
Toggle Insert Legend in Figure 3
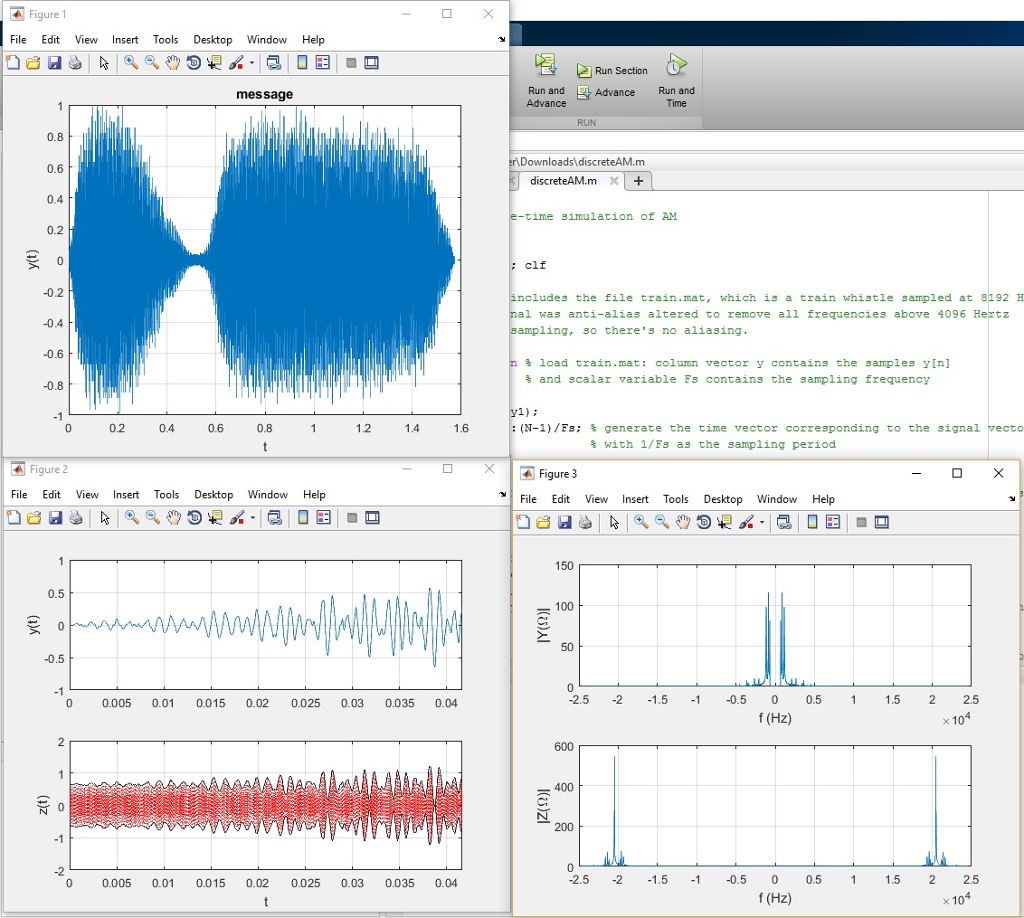pos(832,522)
